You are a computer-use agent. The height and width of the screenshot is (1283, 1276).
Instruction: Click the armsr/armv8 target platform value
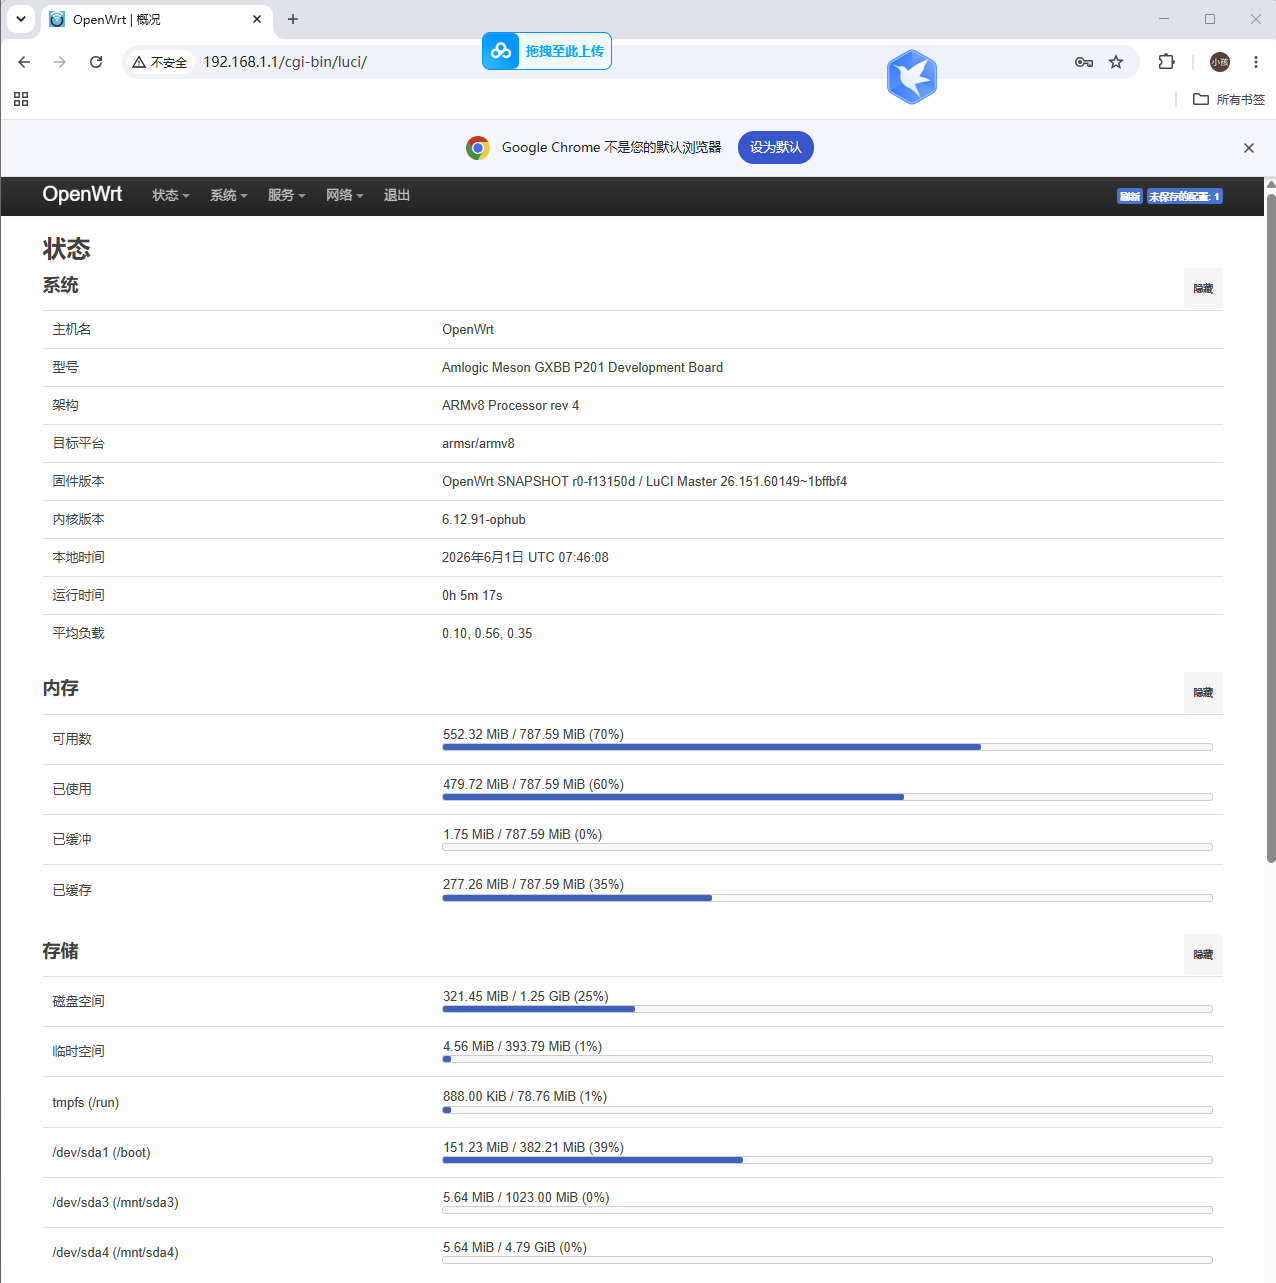478,444
